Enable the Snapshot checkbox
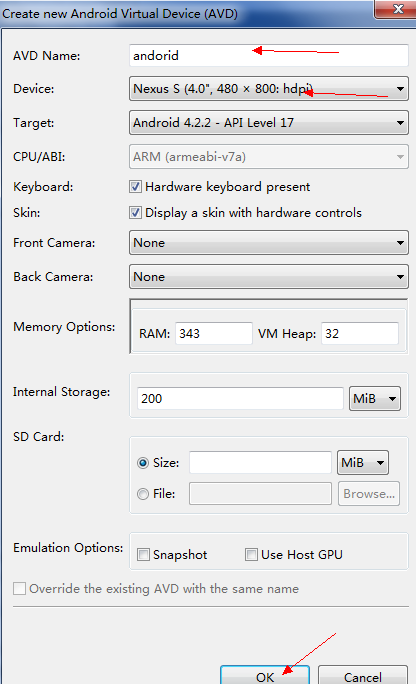This screenshot has width=416, height=684. pyautogui.click(x=143, y=555)
